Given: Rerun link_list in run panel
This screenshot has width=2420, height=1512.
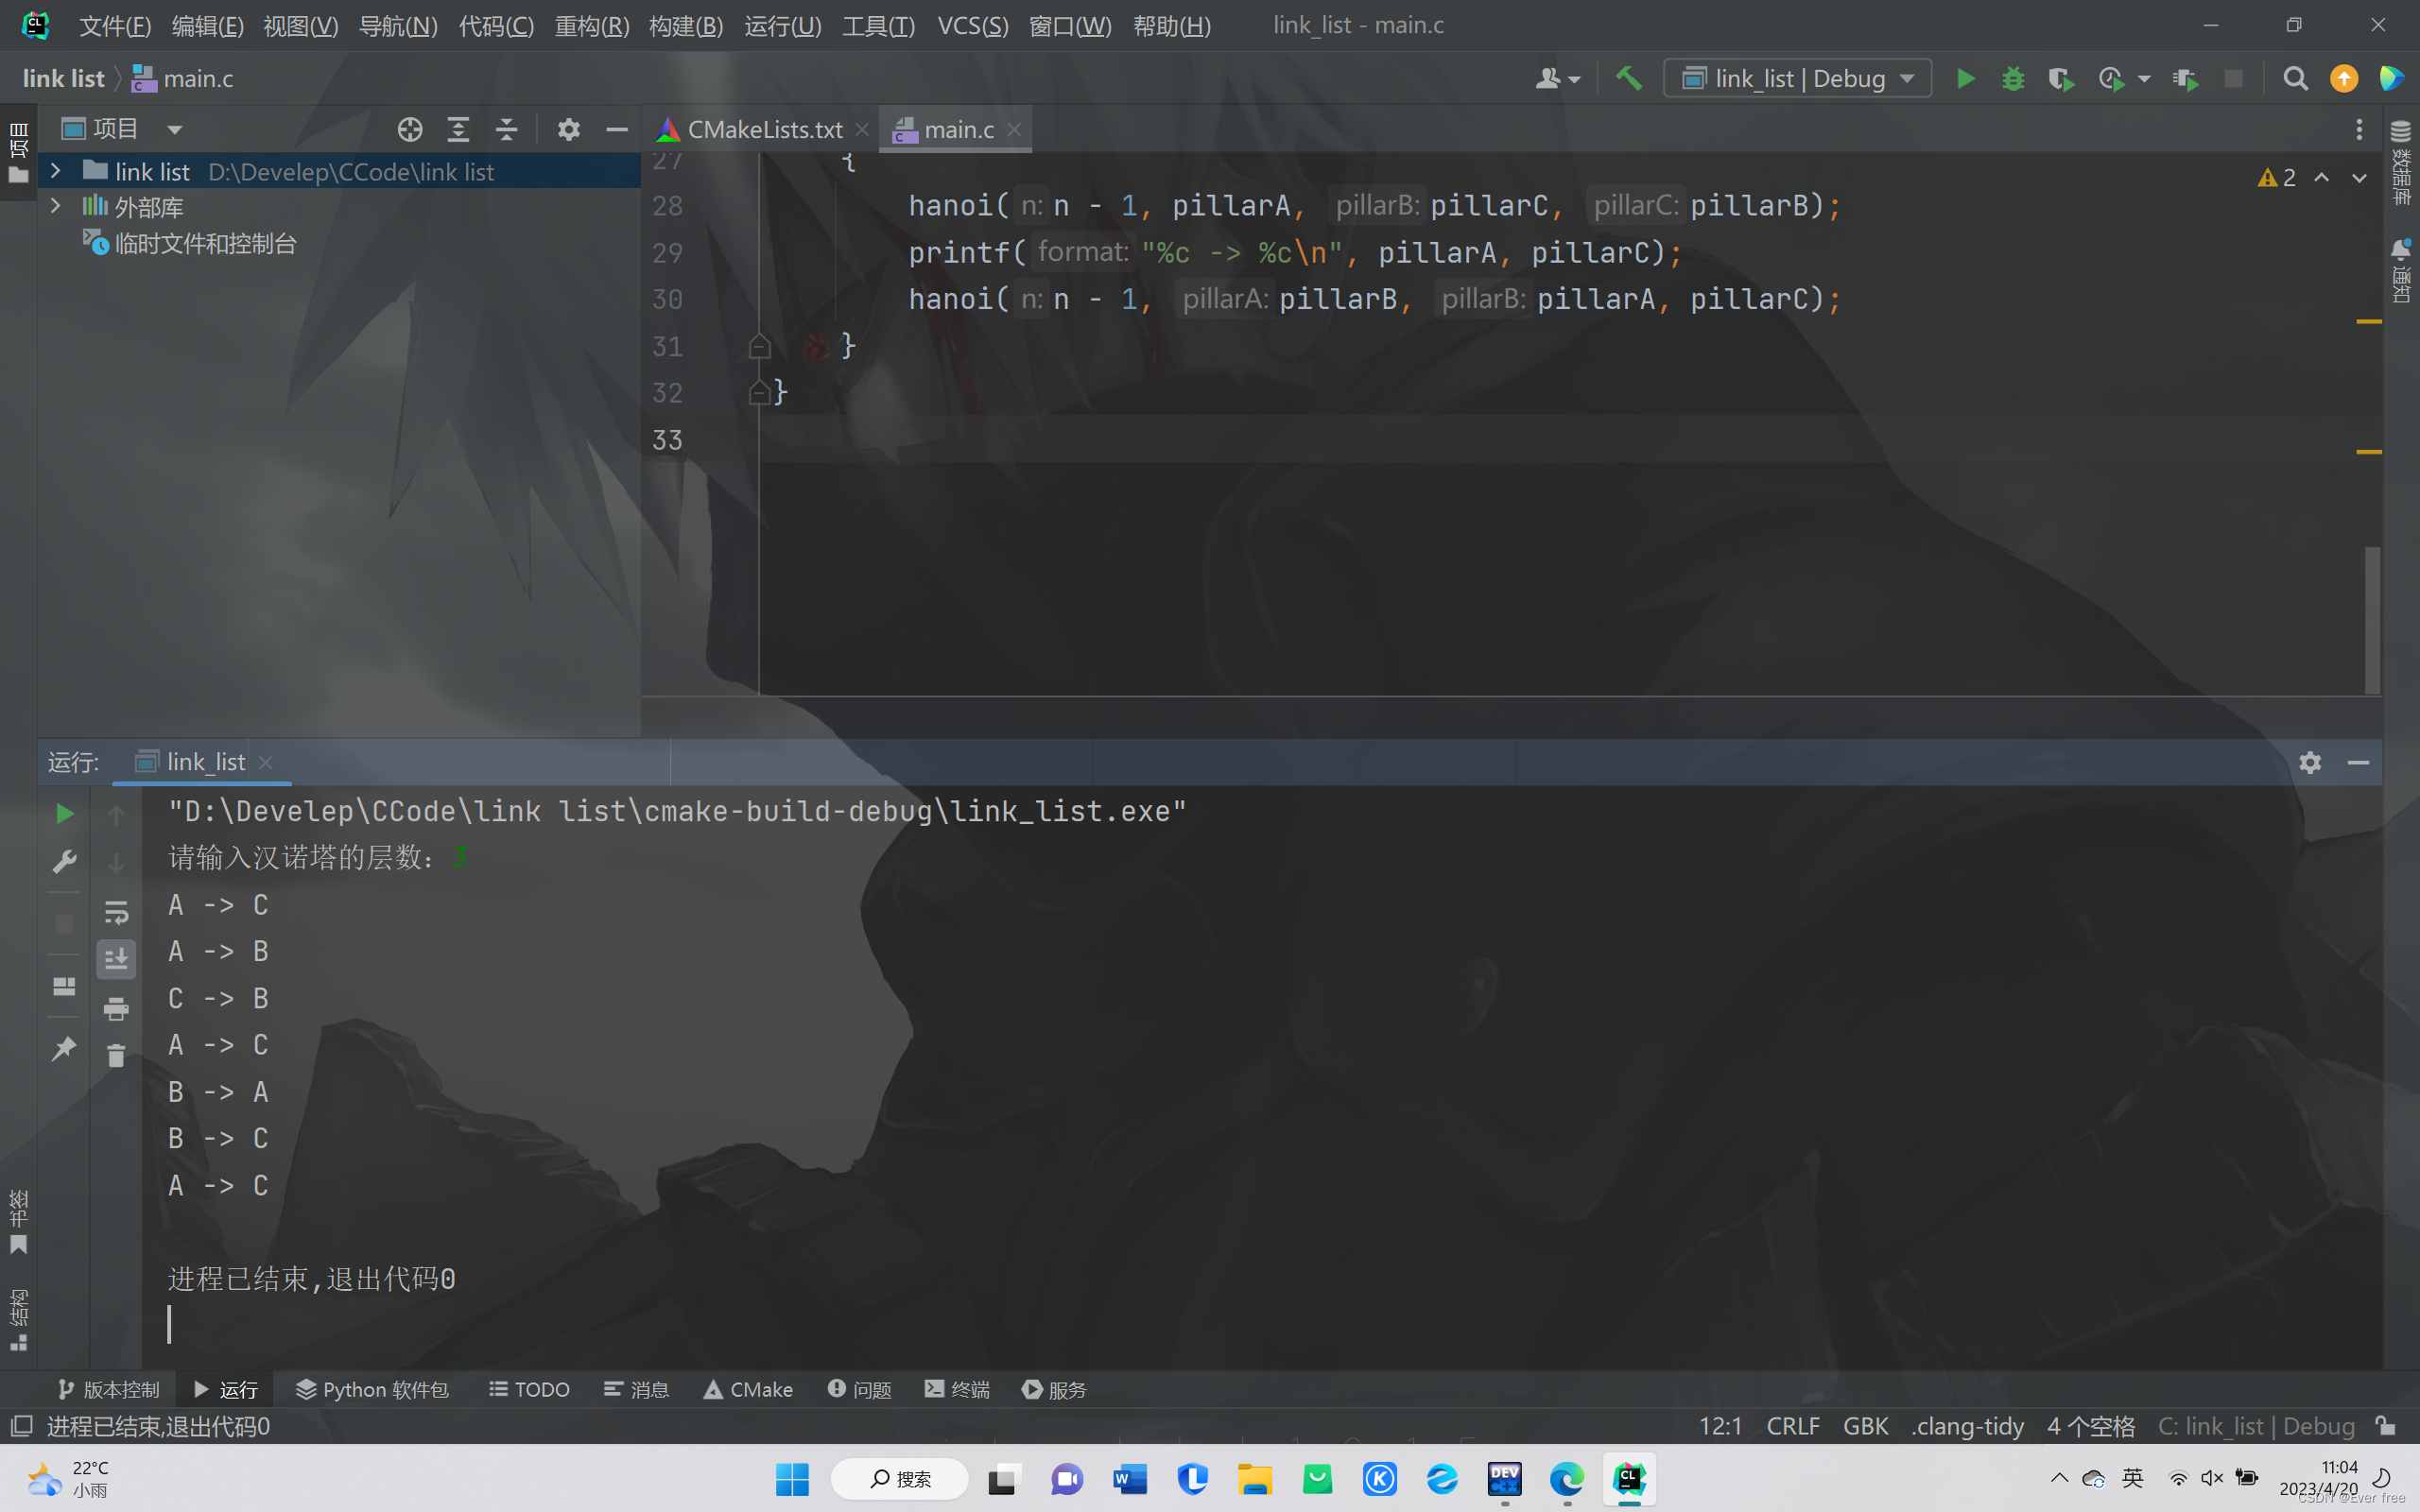Looking at the screenshot, I should tap(64, 814).
